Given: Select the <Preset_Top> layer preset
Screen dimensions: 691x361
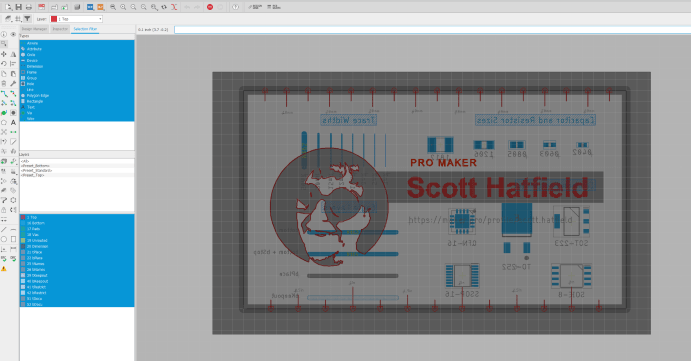Looking at the screenshot, I should click(77, 175).
